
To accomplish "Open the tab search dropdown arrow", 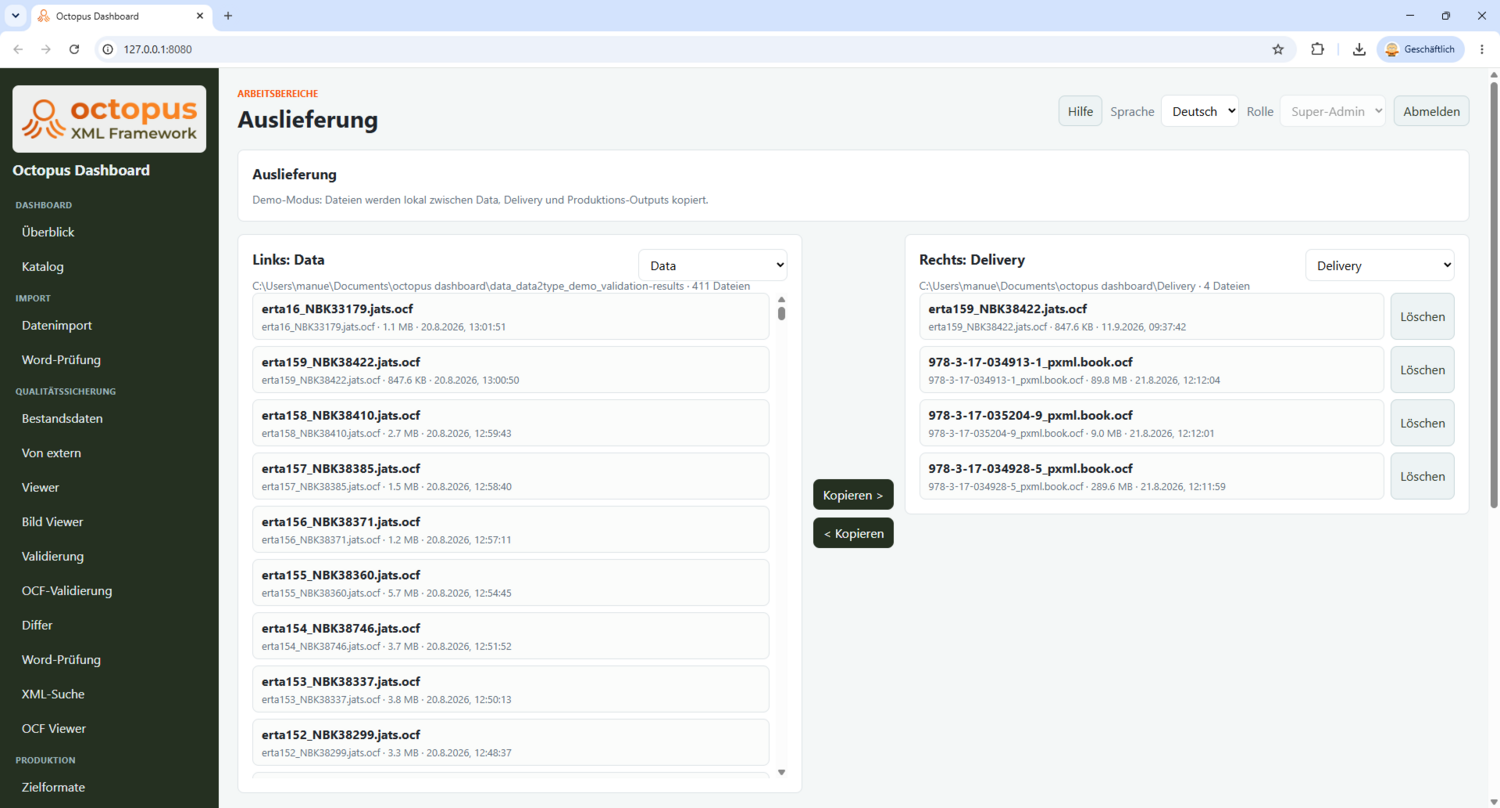I will pos(15,16).
